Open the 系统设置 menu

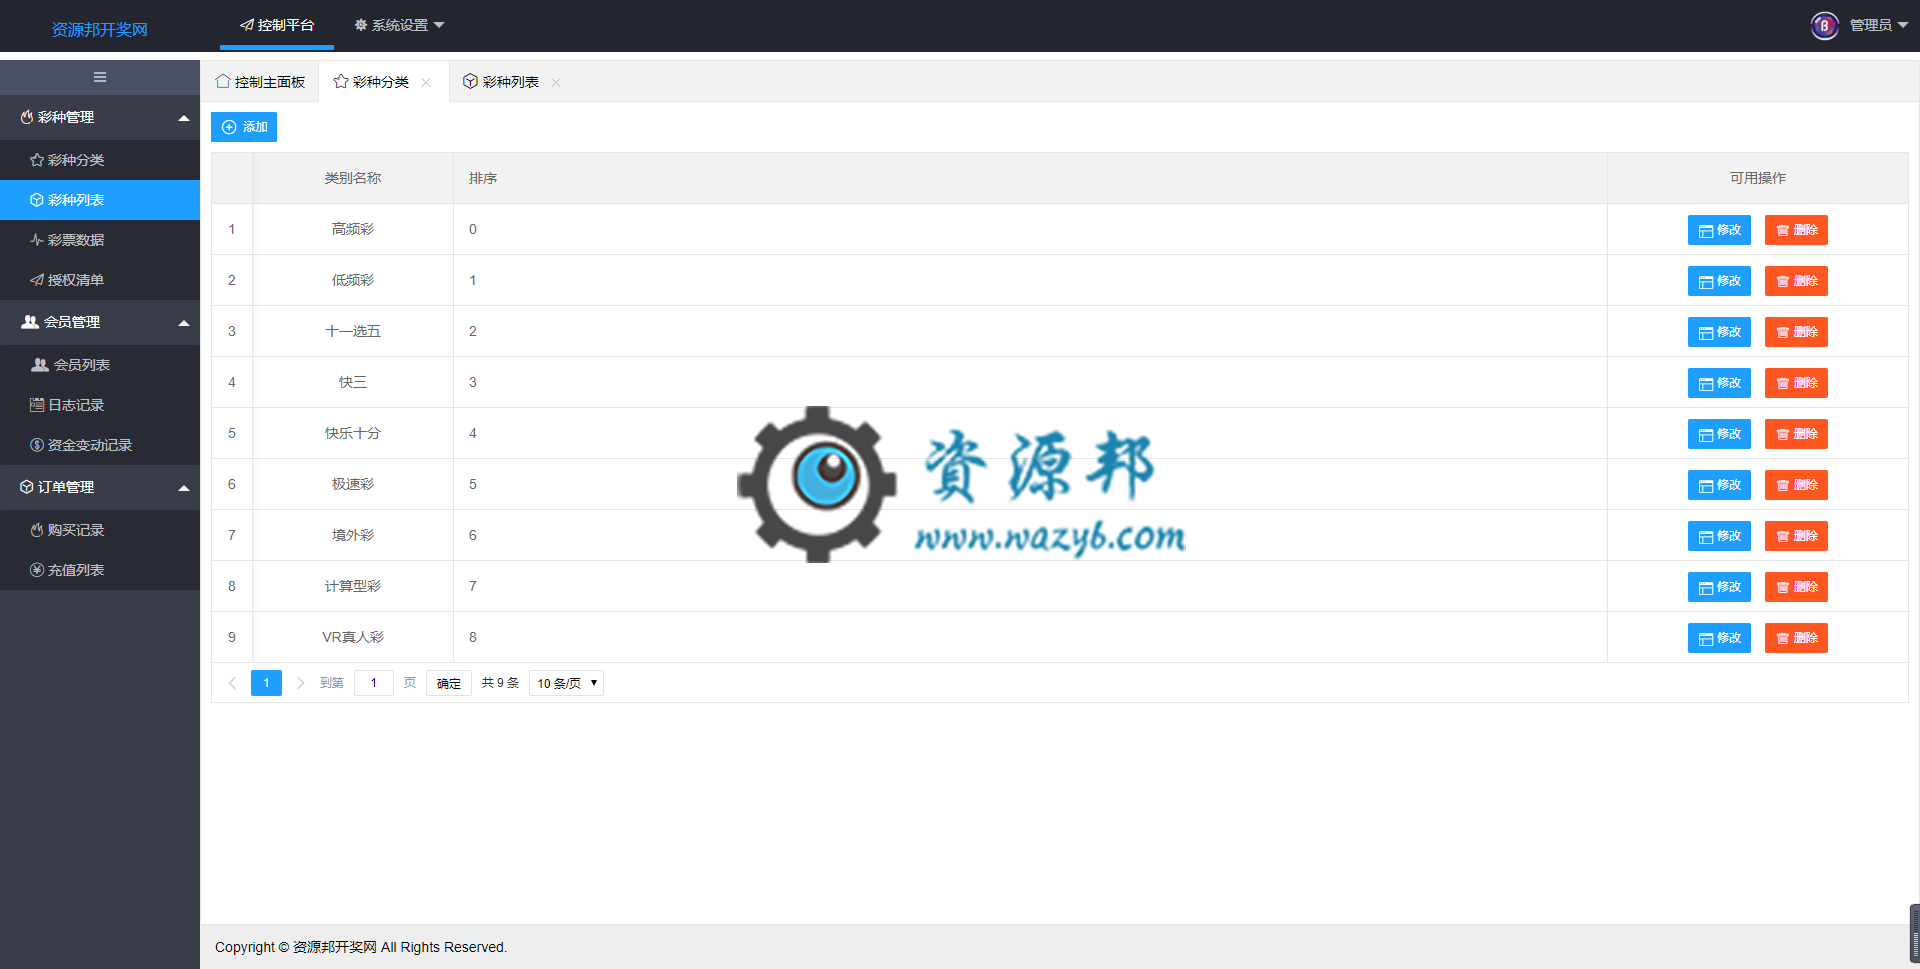pos(399,25)
